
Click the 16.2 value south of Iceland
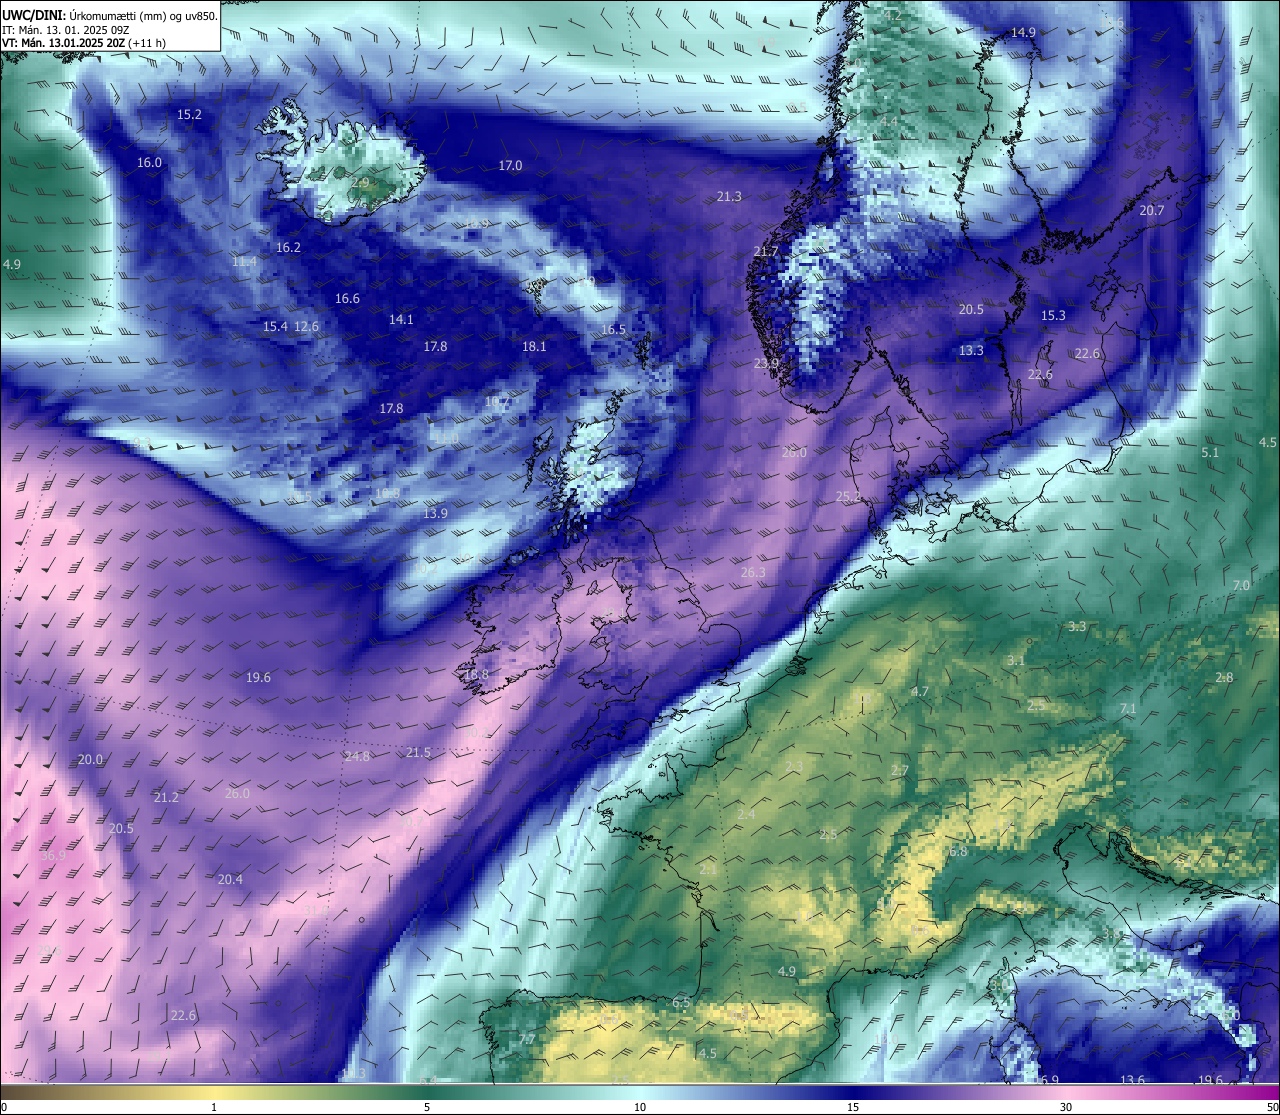coord(288,247)
